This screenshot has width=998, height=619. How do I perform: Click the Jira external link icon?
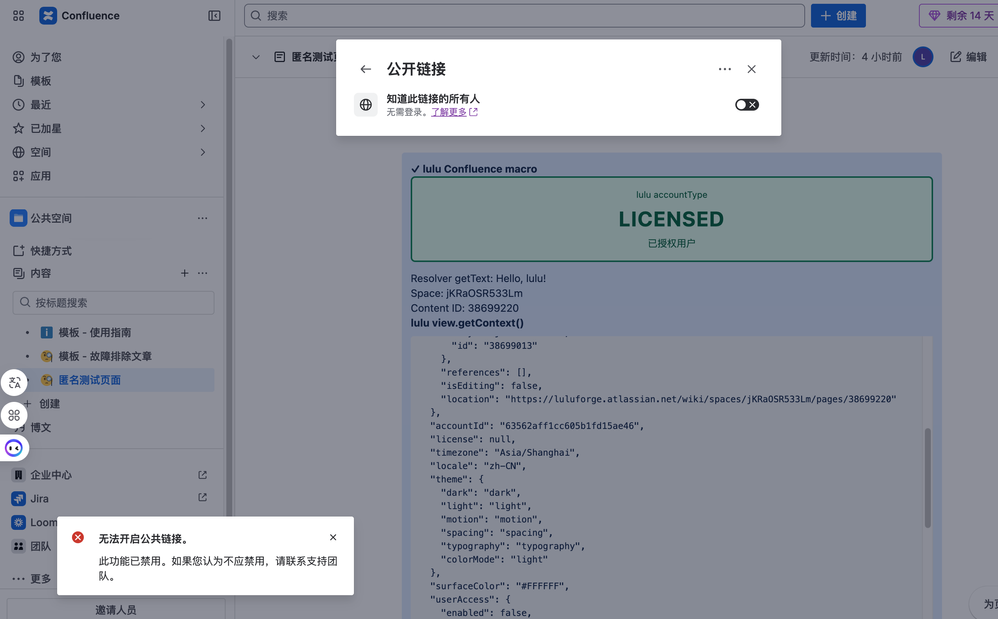click(202, 497)
